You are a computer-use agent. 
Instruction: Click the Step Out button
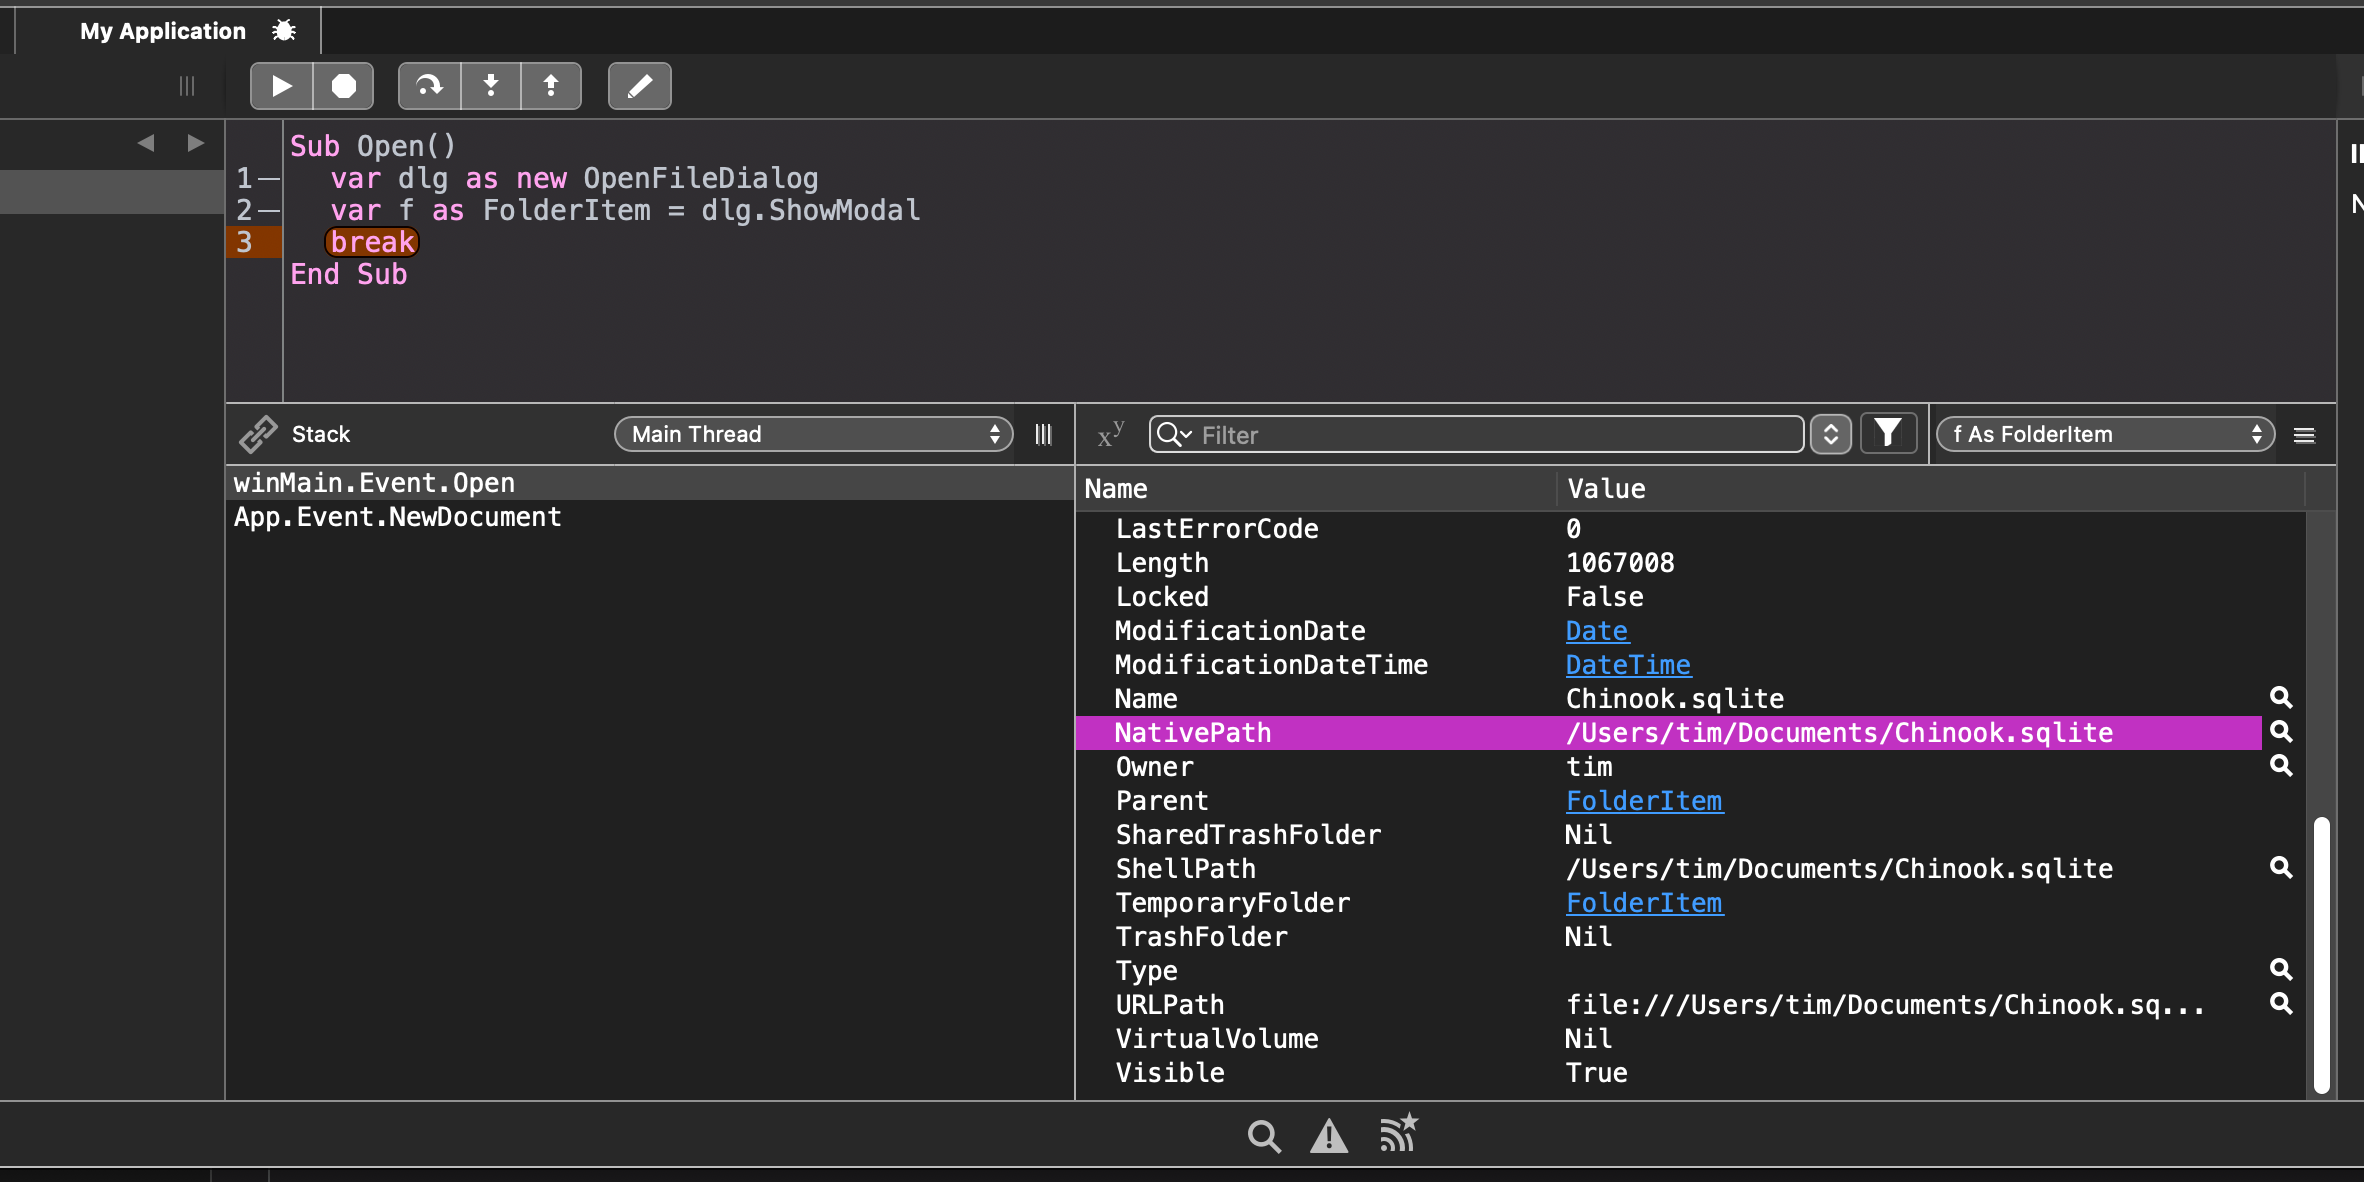tap(551, 86)
